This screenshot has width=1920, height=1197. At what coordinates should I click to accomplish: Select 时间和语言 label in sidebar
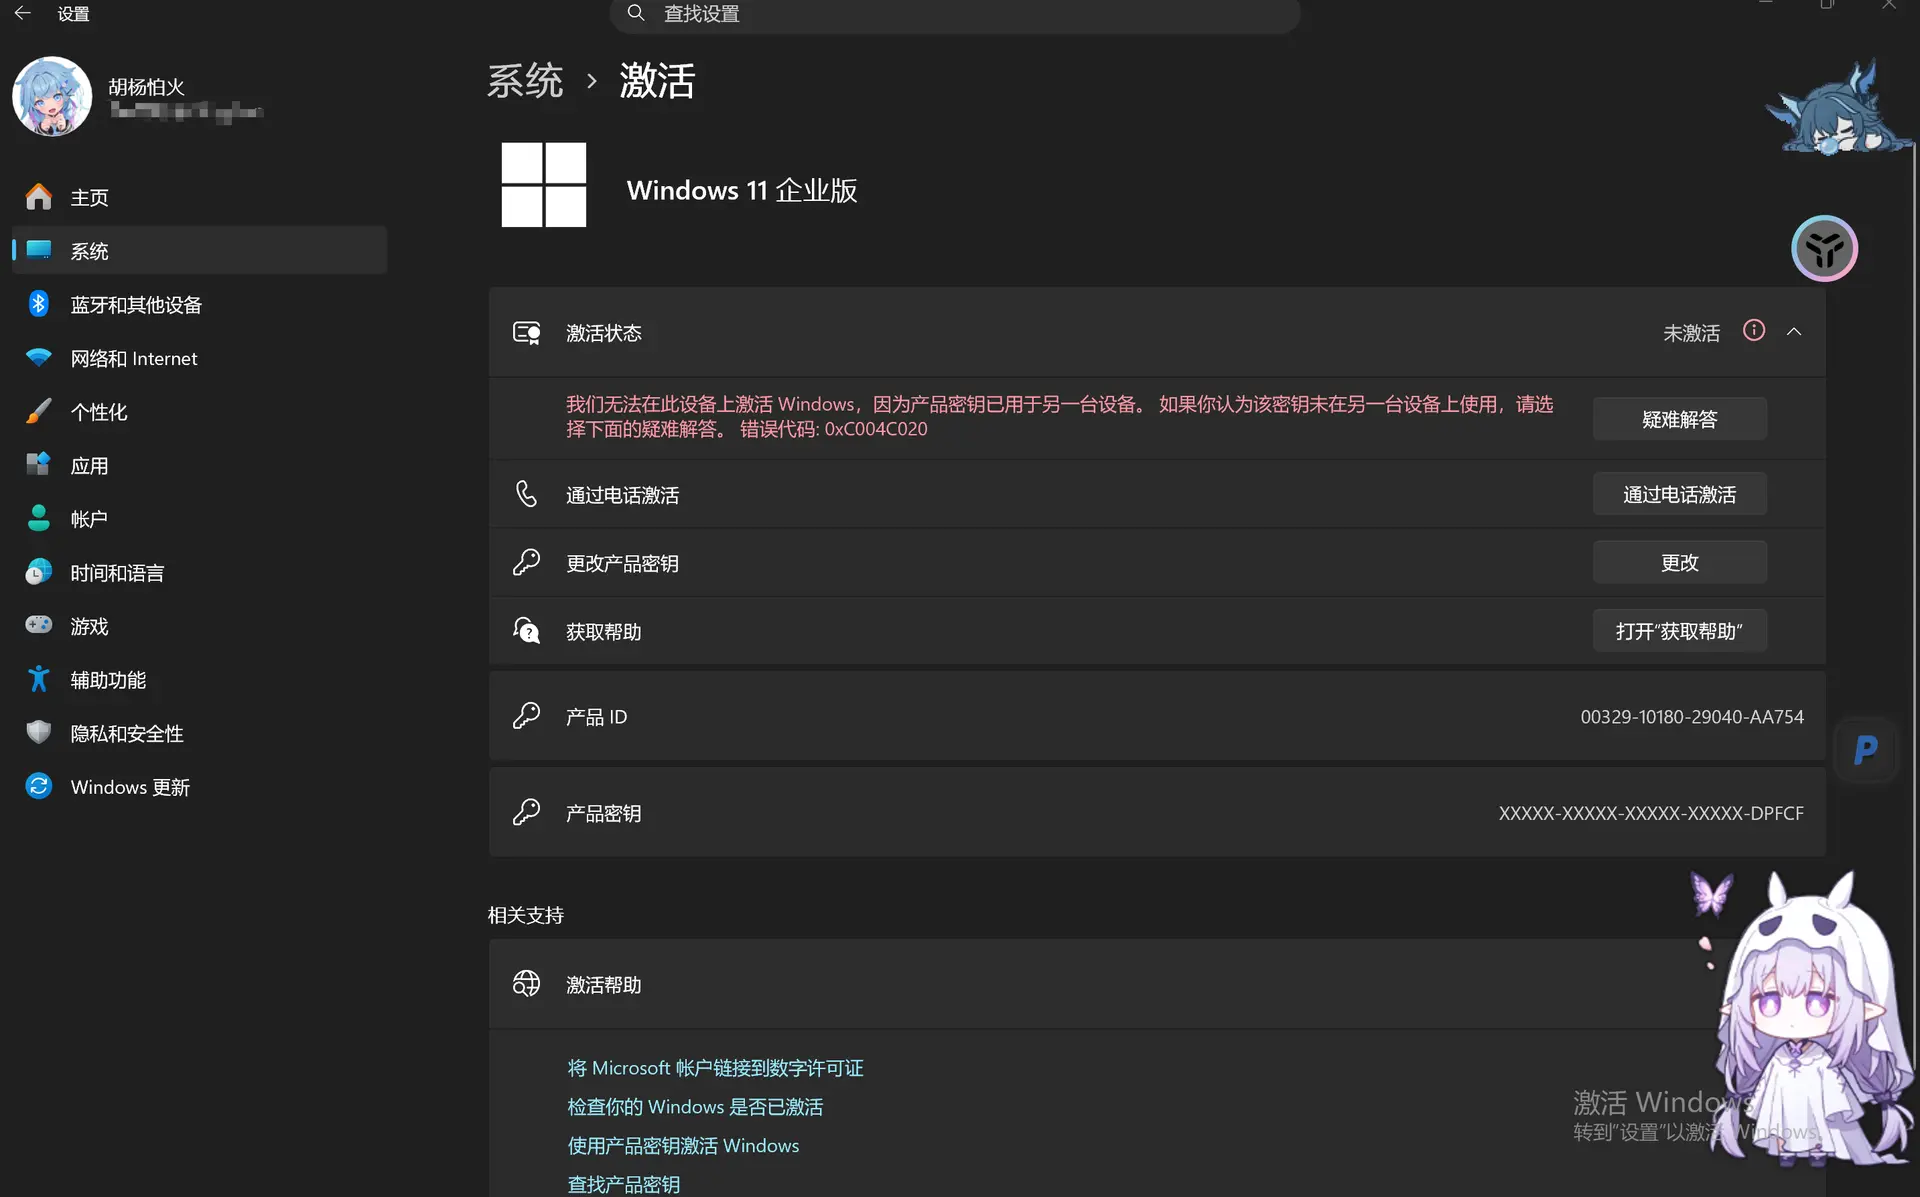117,573
